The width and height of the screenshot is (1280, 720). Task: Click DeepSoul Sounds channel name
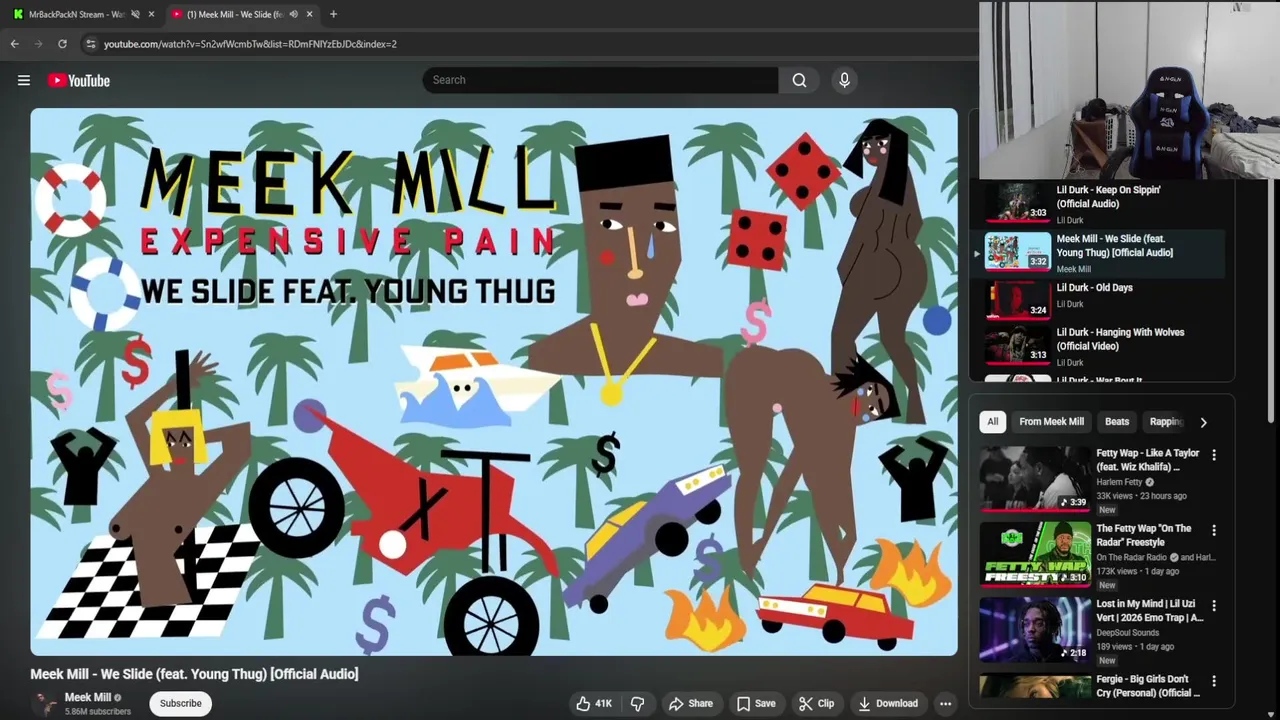(x=1127, y=633)
